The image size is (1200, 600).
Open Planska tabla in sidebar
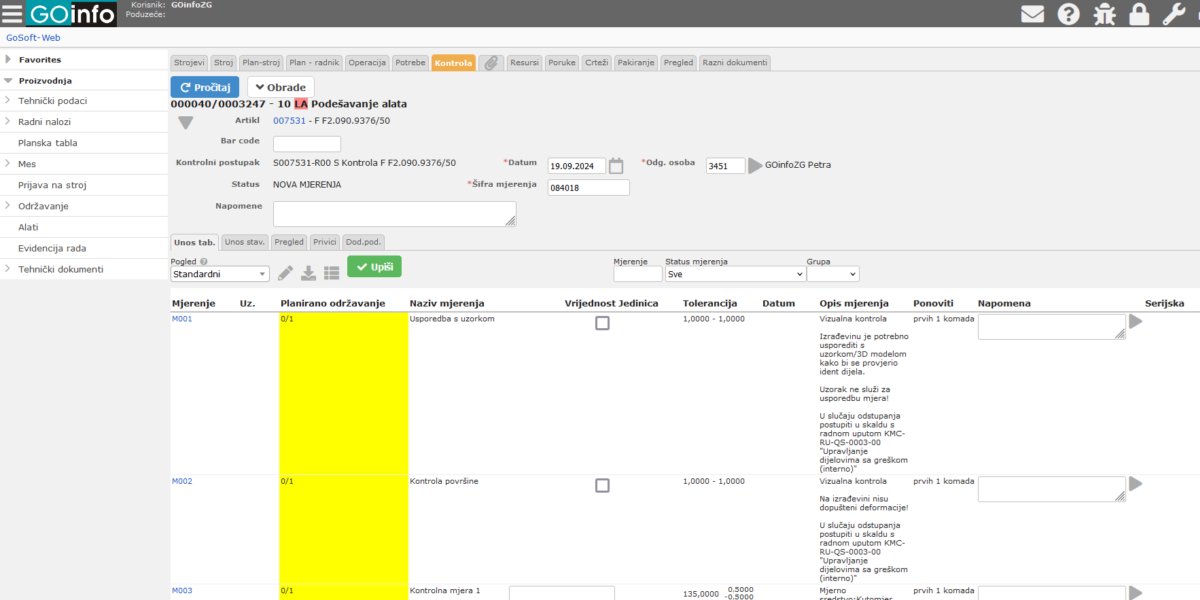[48, 143]
